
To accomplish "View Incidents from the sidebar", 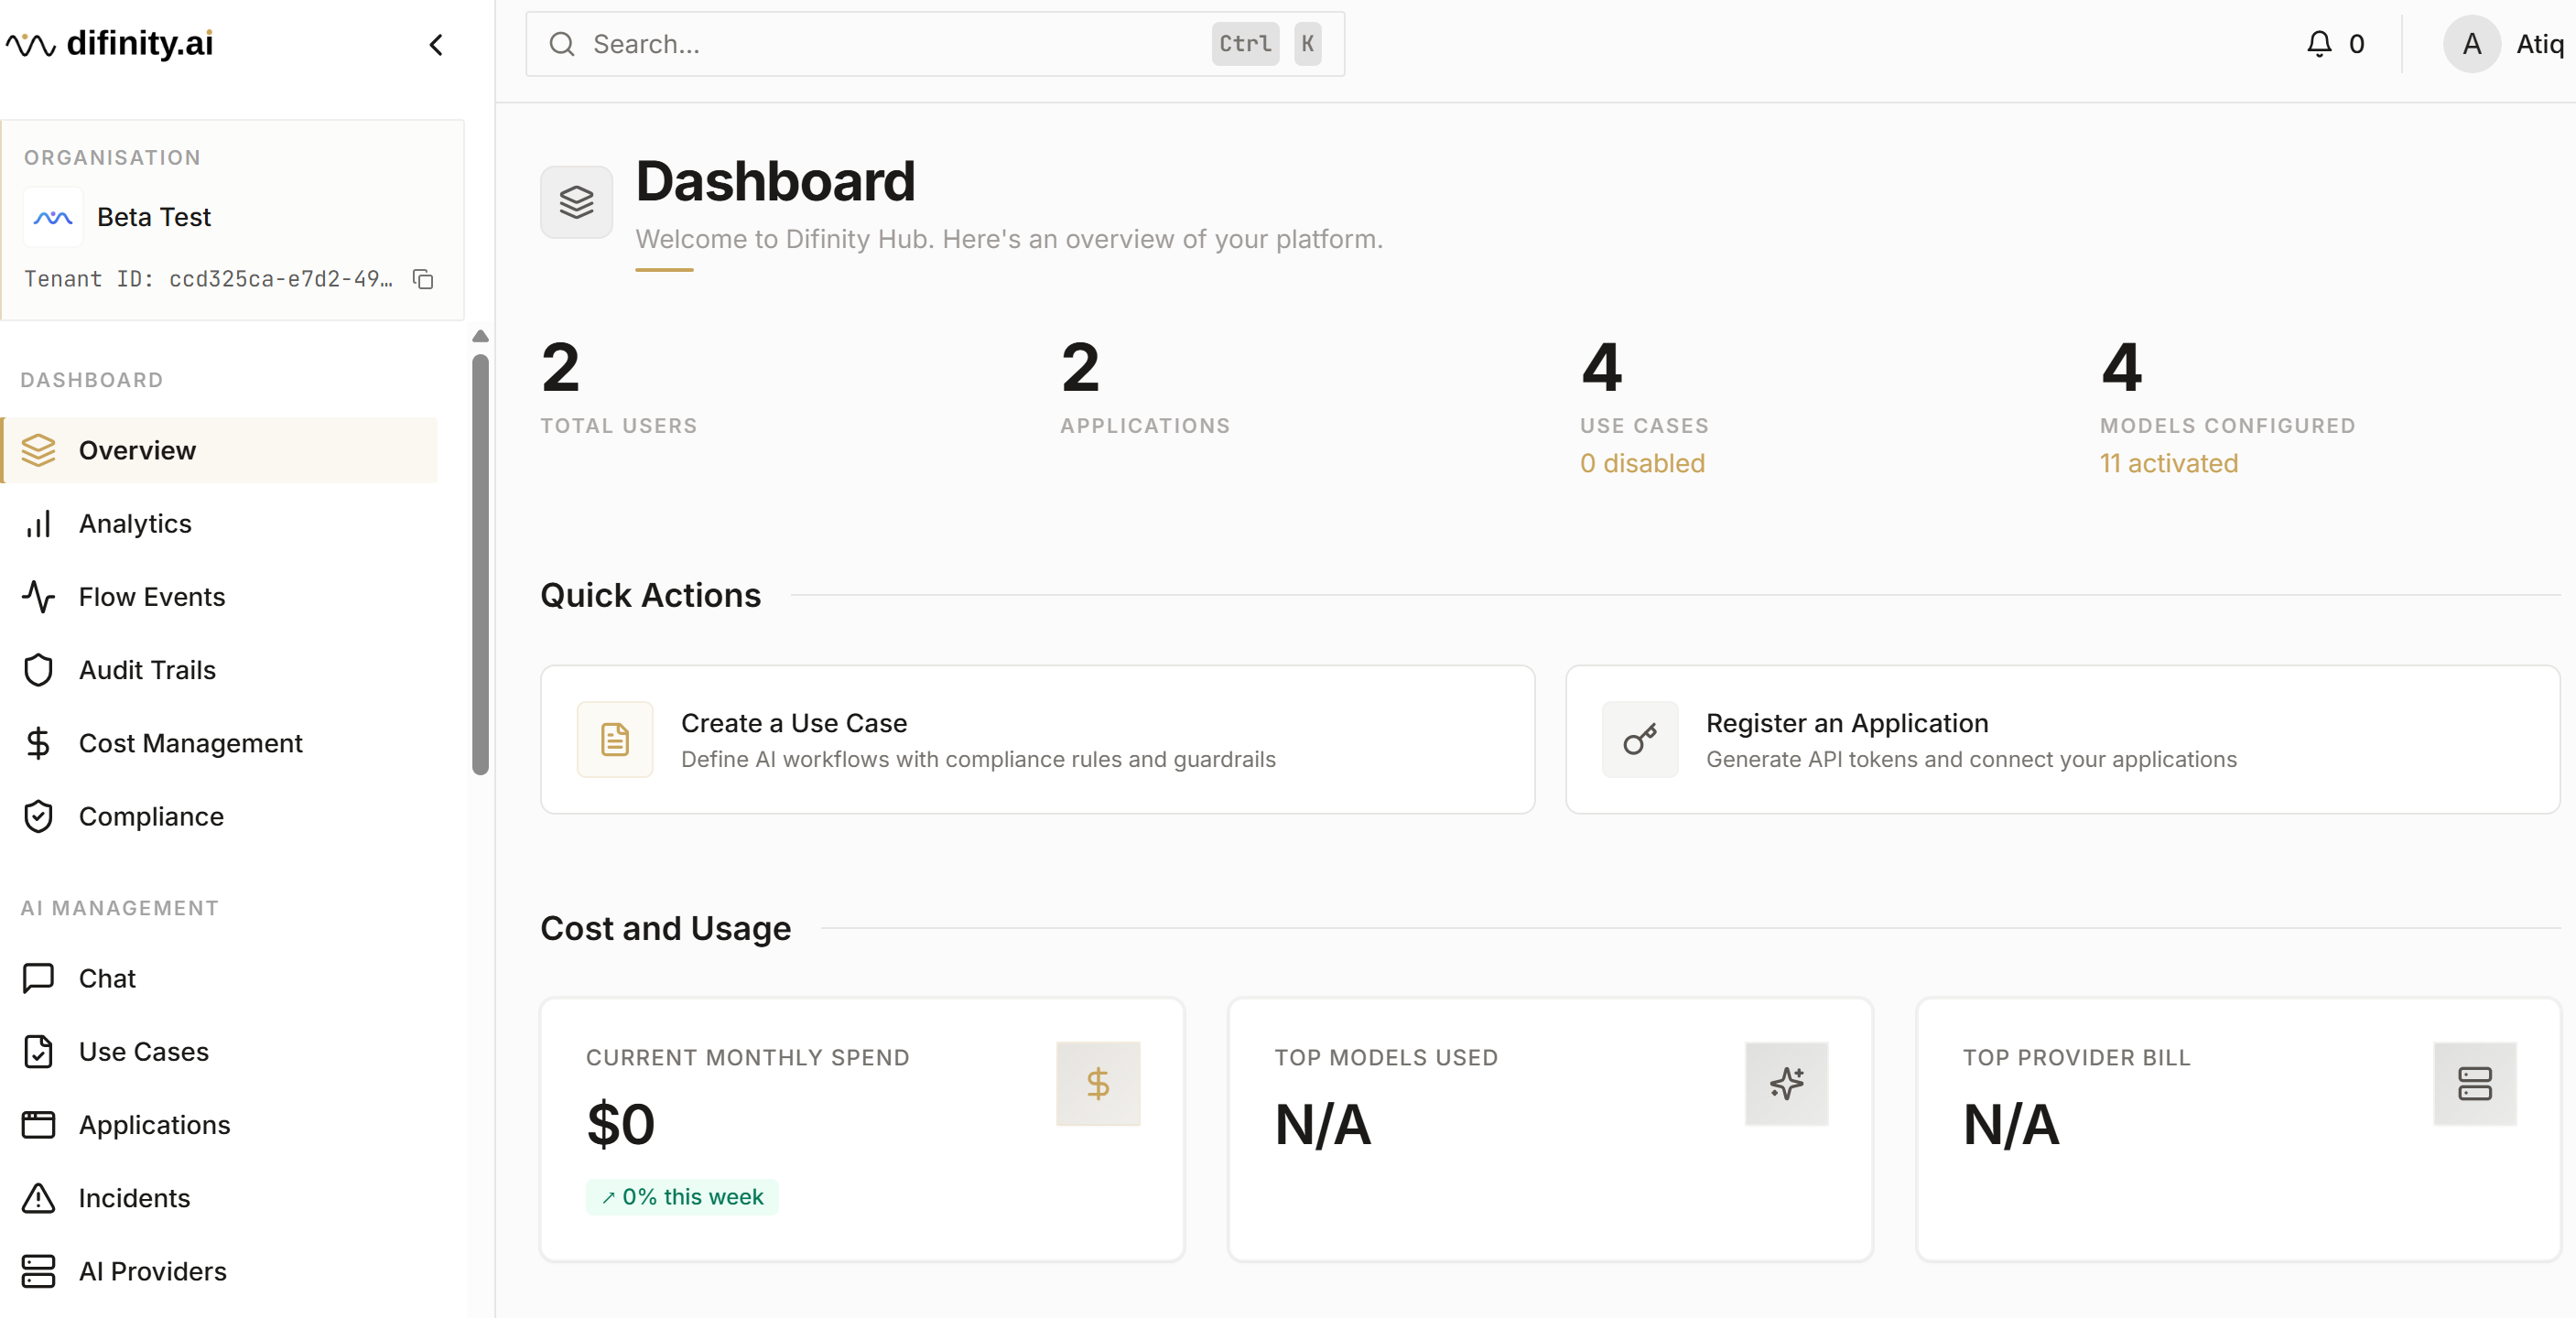I will [x=134, y=1198].
